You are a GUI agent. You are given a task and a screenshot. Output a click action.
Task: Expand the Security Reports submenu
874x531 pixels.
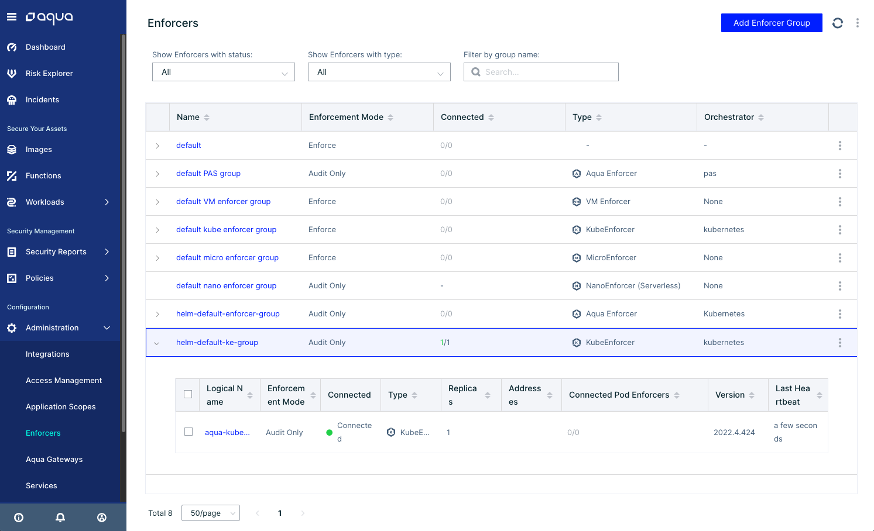point(106,252)
